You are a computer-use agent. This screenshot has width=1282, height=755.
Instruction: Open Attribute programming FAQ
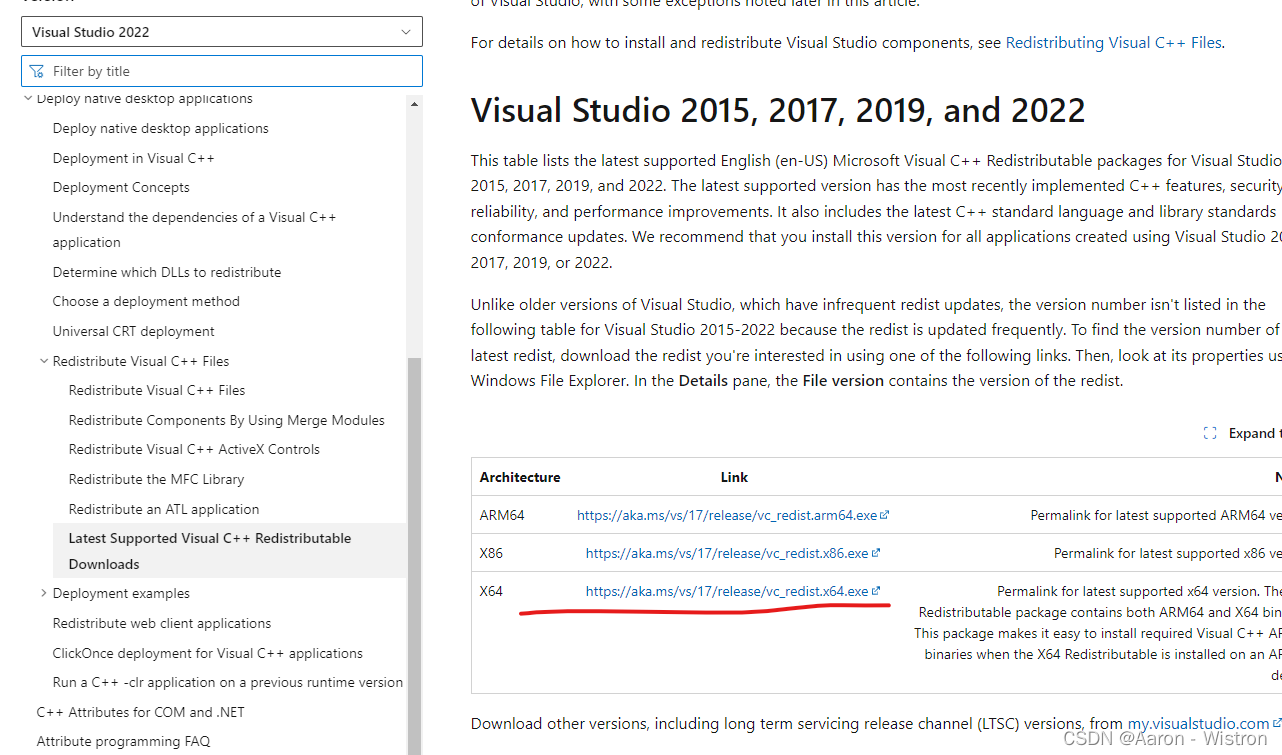coord(124,741)
